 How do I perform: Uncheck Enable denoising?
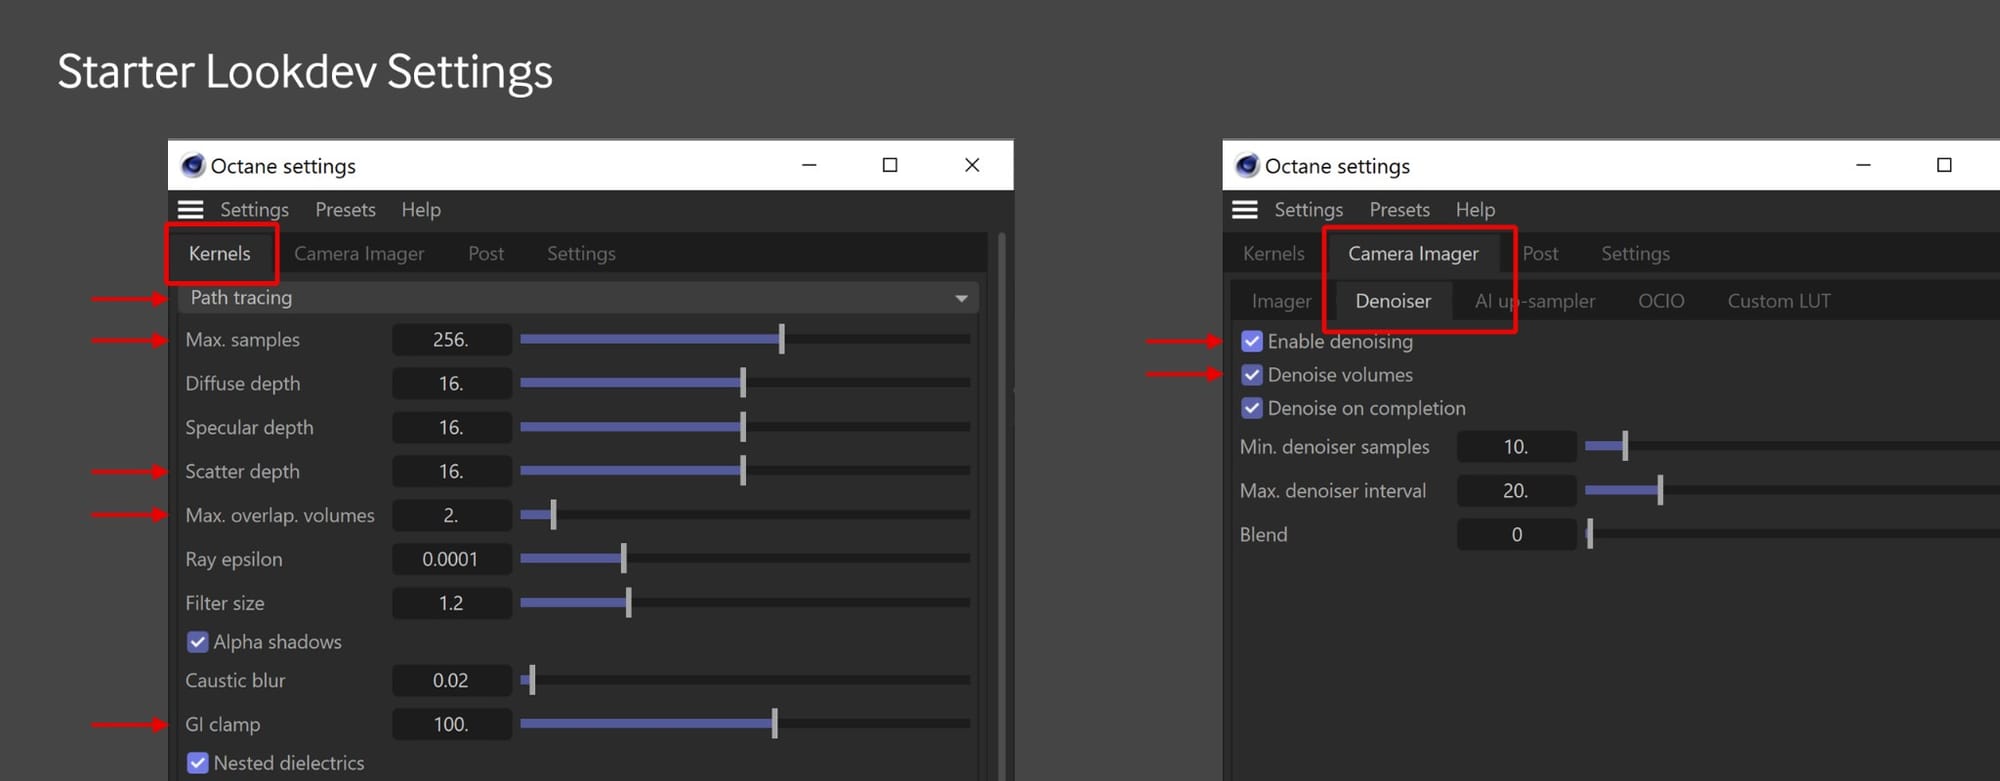1252,341
